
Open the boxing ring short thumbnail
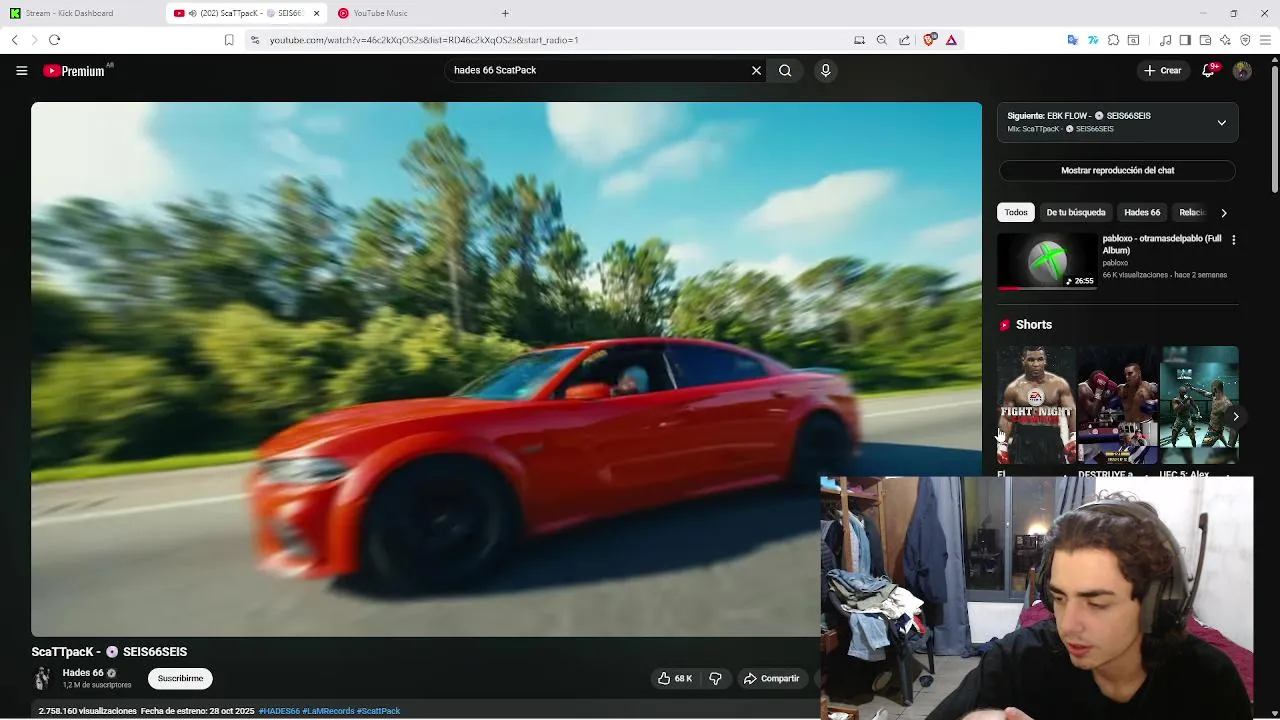point(1117,405)
